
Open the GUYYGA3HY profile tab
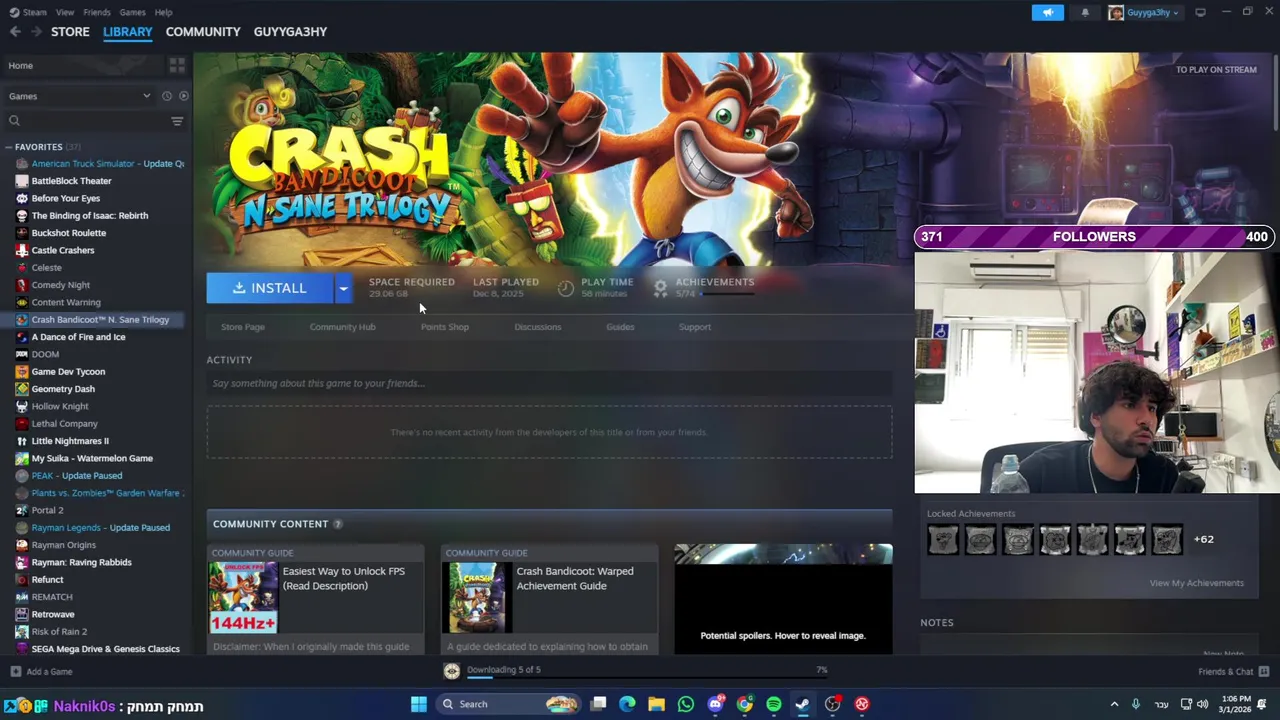(x=290, y=32)
